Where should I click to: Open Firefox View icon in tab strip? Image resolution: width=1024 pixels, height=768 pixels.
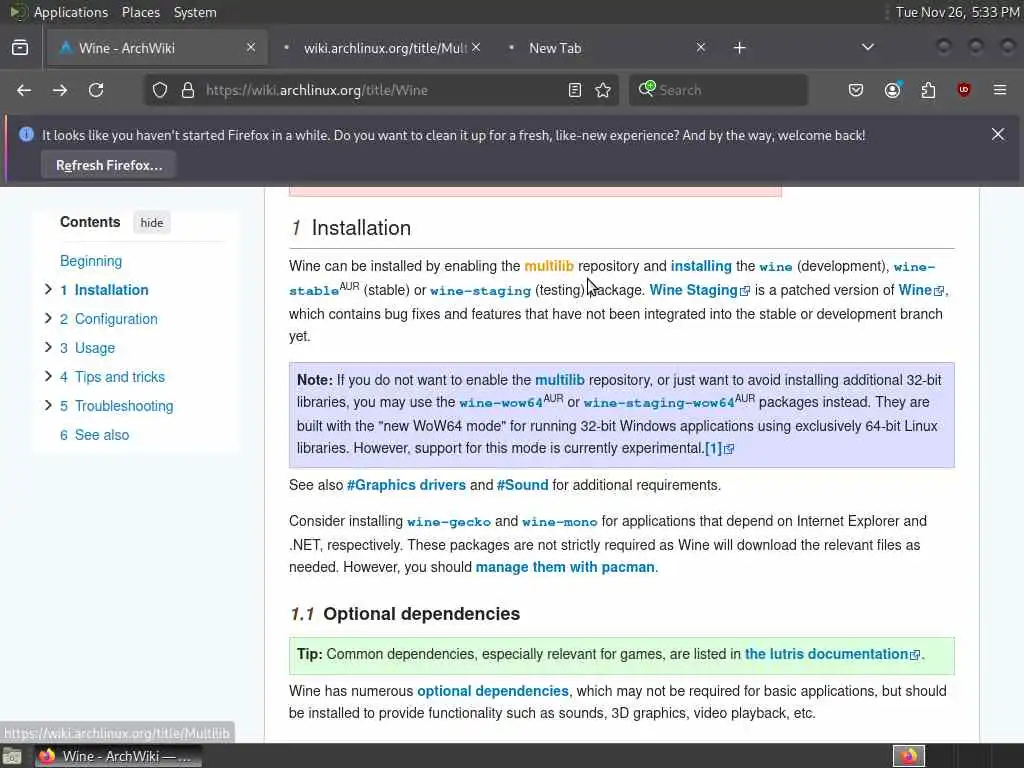click(20, 48)
